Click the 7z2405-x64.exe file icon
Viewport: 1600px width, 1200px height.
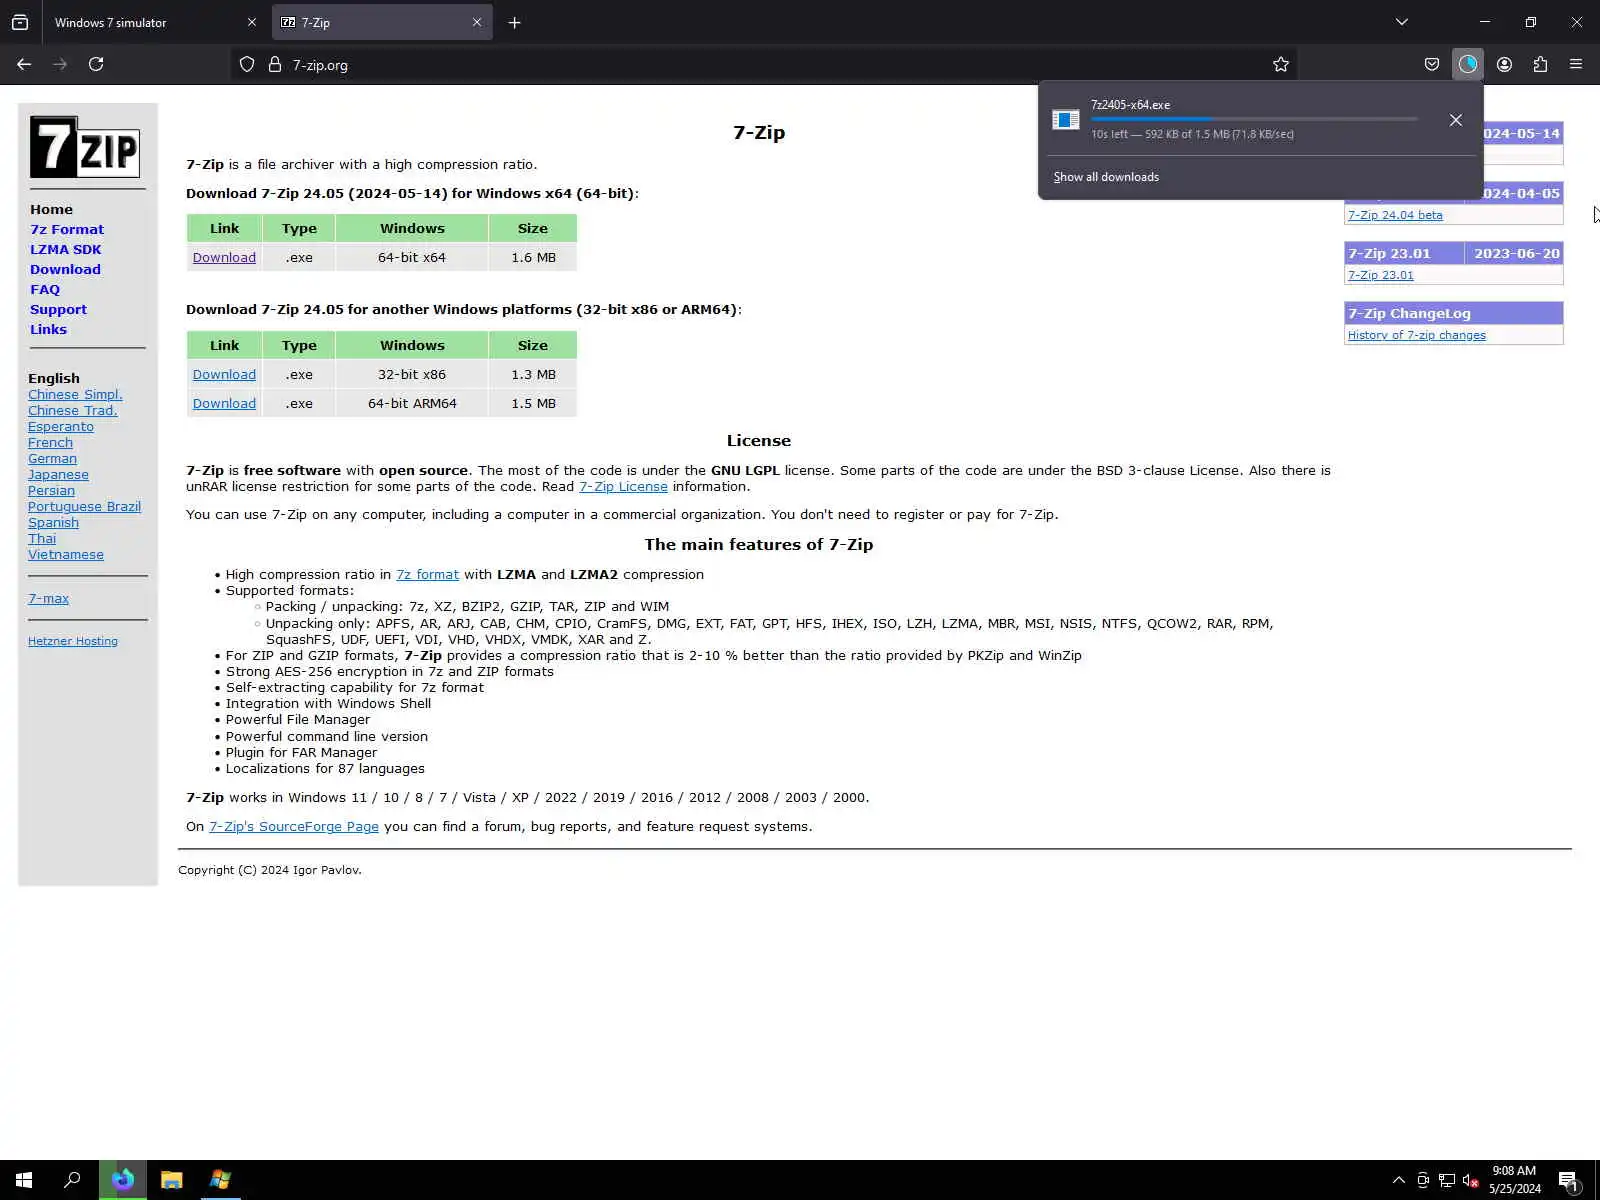click(x=1066, y=120)
